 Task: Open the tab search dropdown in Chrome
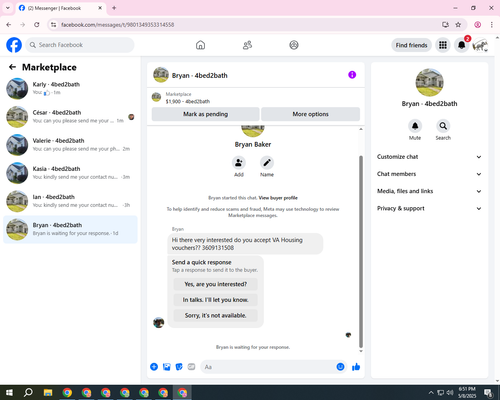coord(8,8)
